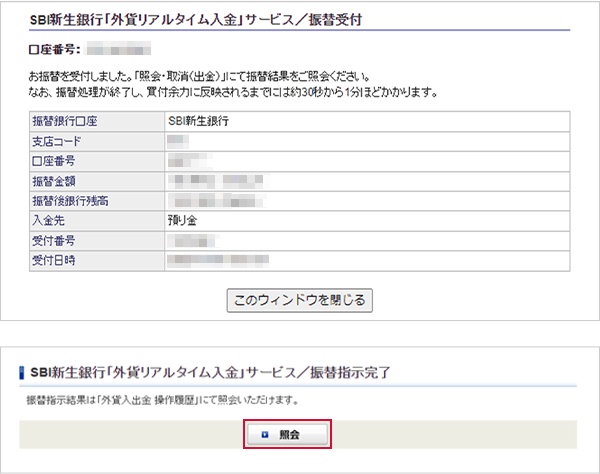The image size is (600, 474).
Task: Click the blue bar marker beside 振替指示完了 heading
Action: click(22, 373)
